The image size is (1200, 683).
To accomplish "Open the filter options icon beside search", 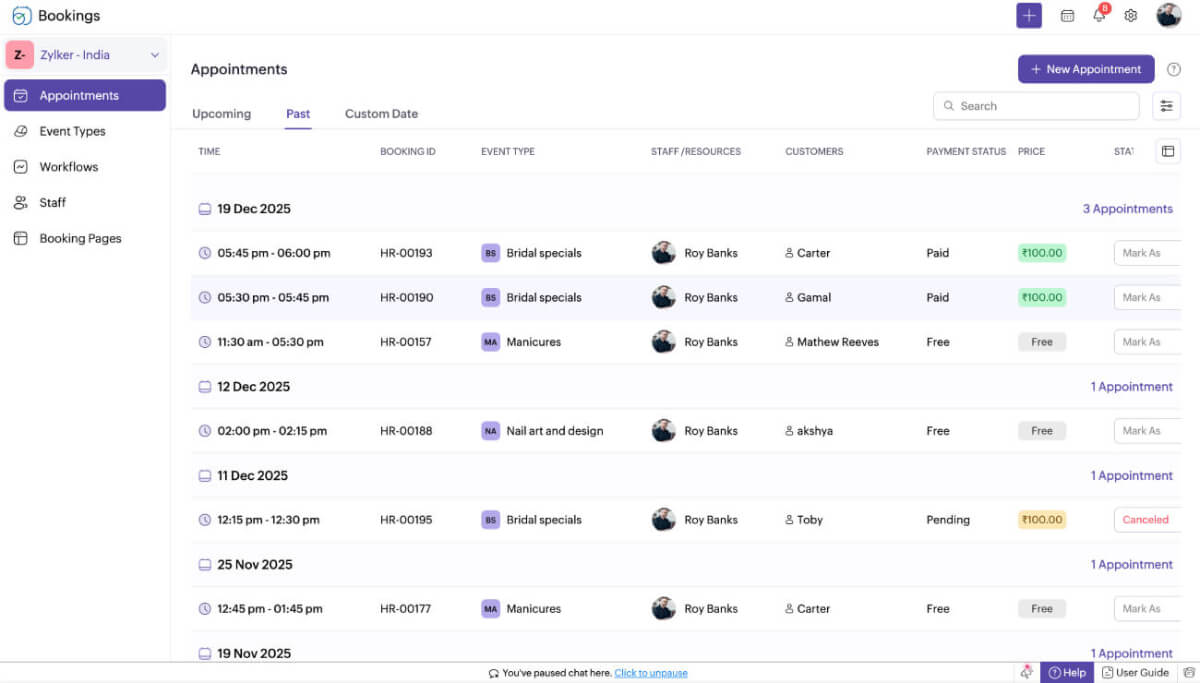I will pos(1166,106).
